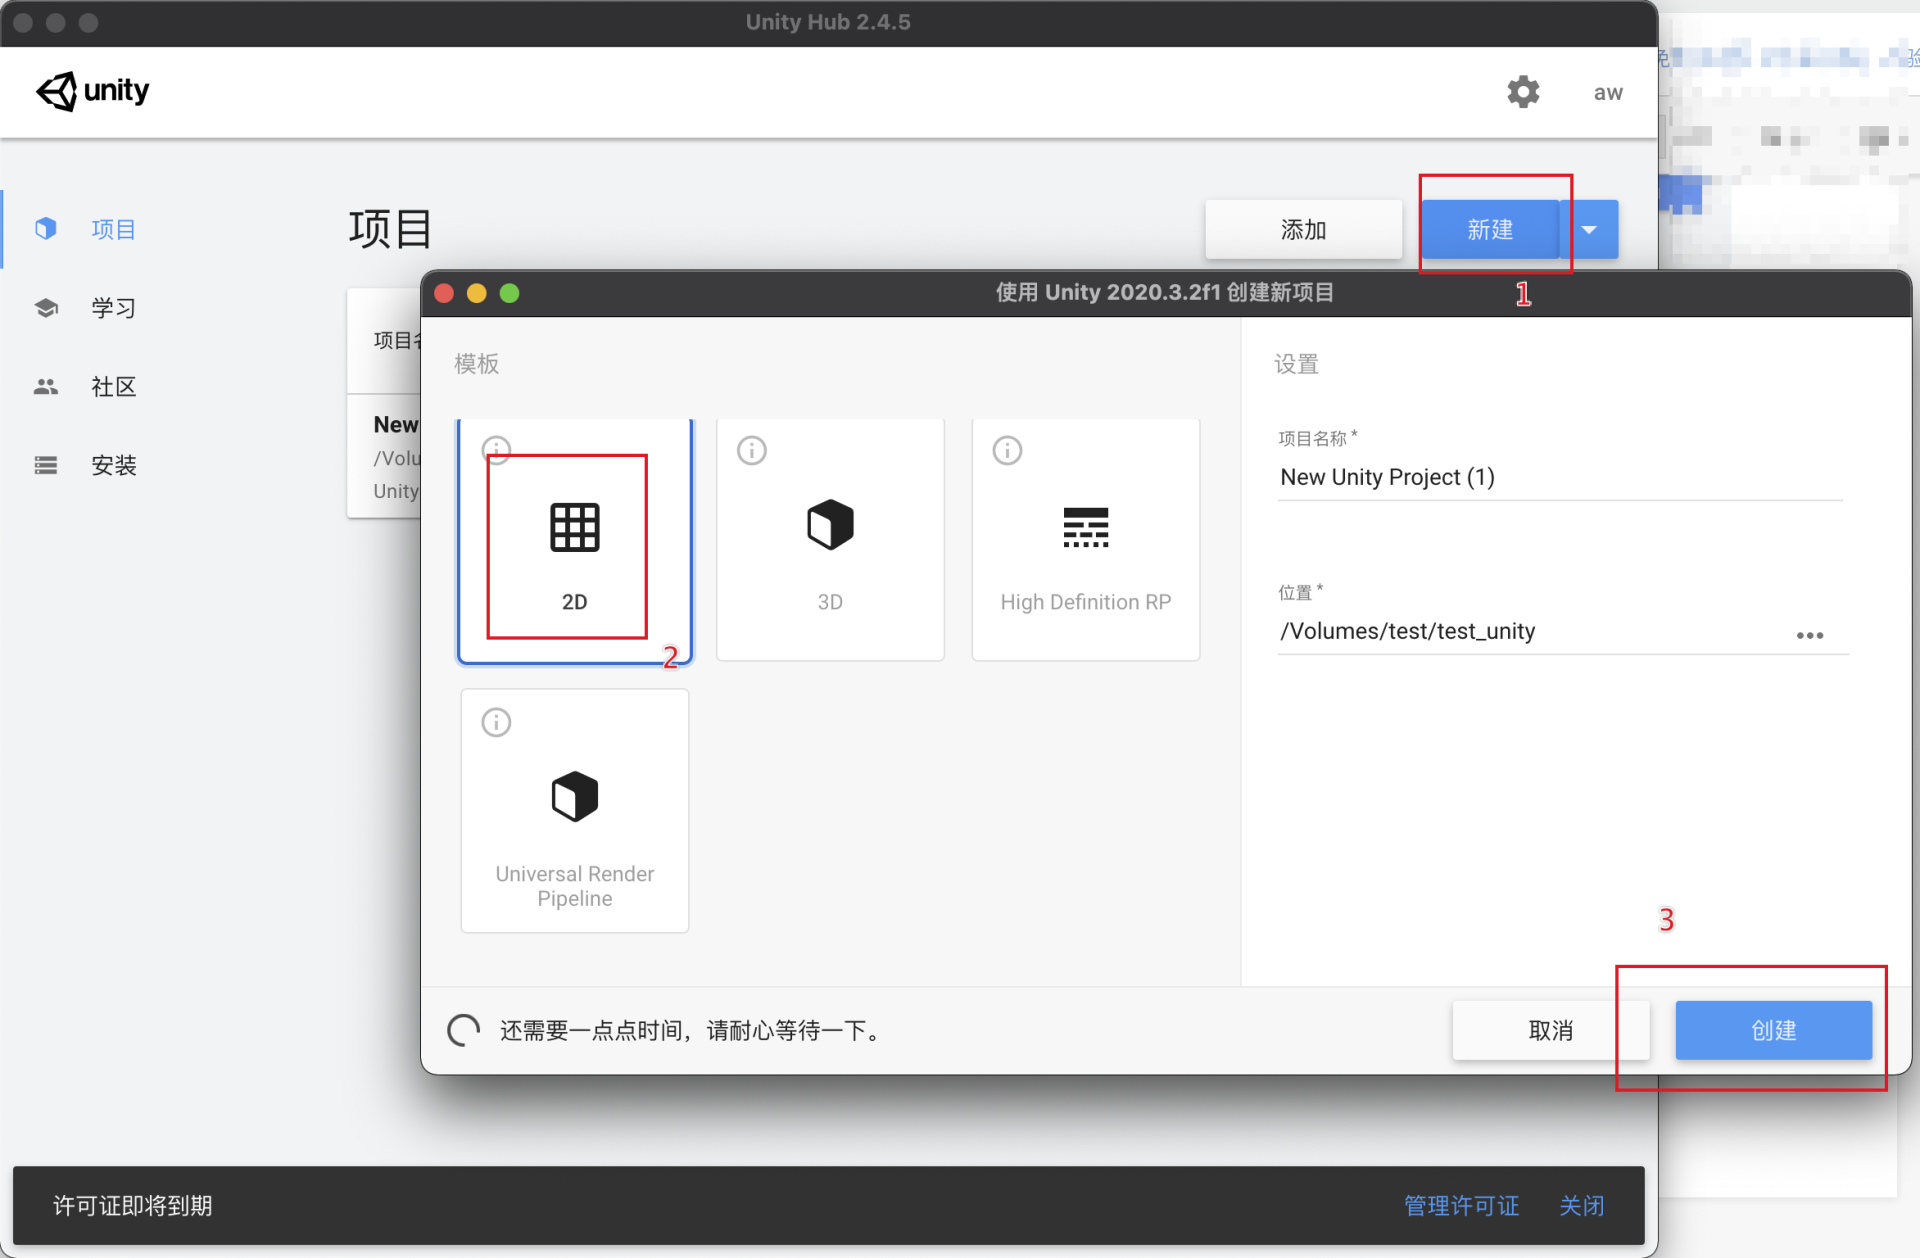Click 取消 to cancel project creation

point(1551,1030)
